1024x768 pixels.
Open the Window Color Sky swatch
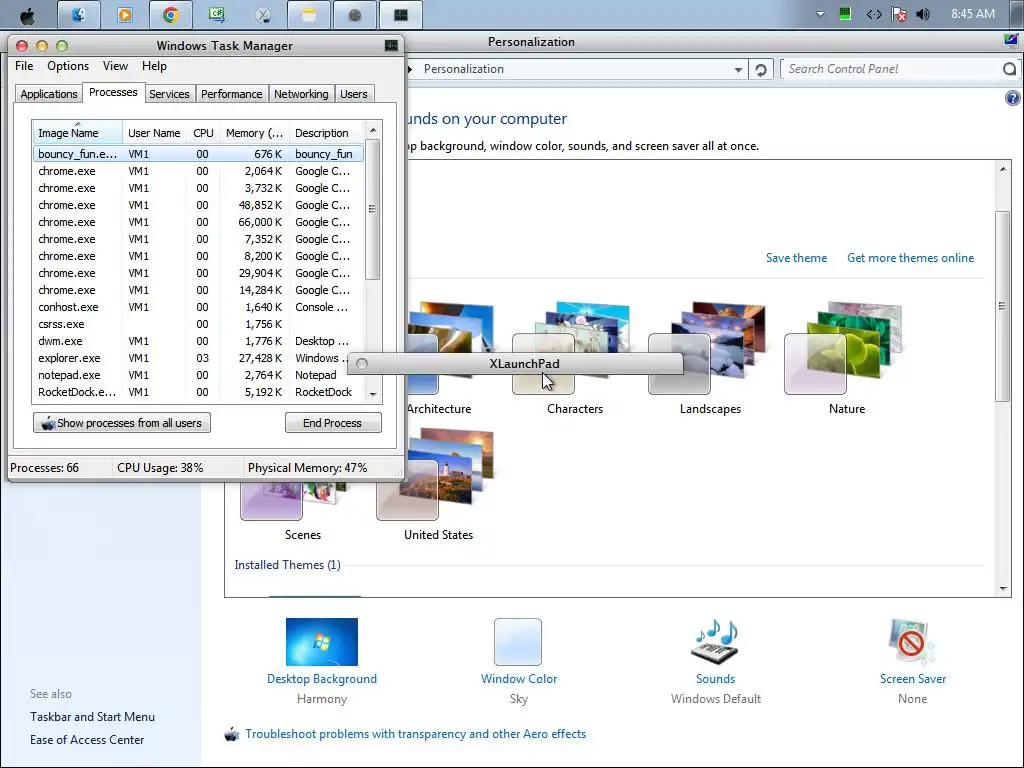(518, 641)
